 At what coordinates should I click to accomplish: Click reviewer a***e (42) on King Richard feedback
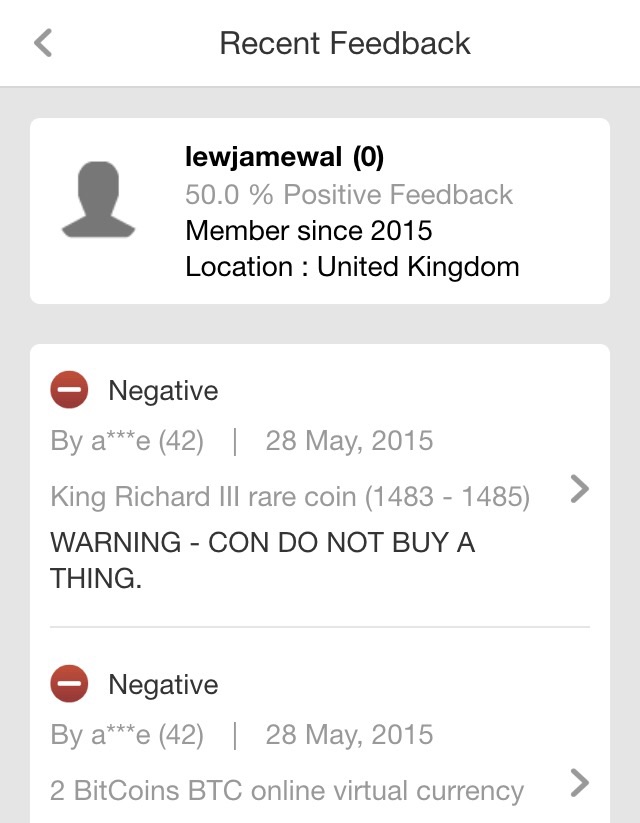127,441
